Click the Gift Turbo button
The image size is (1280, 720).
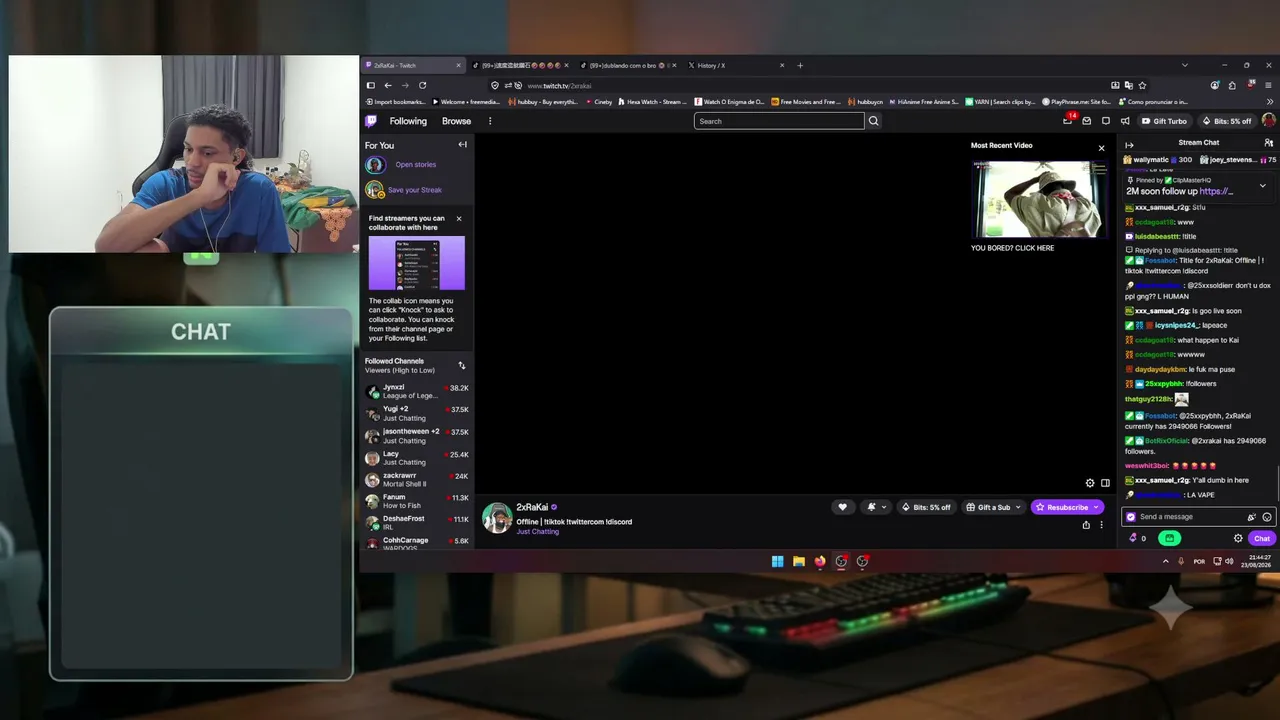point(1164,121)
